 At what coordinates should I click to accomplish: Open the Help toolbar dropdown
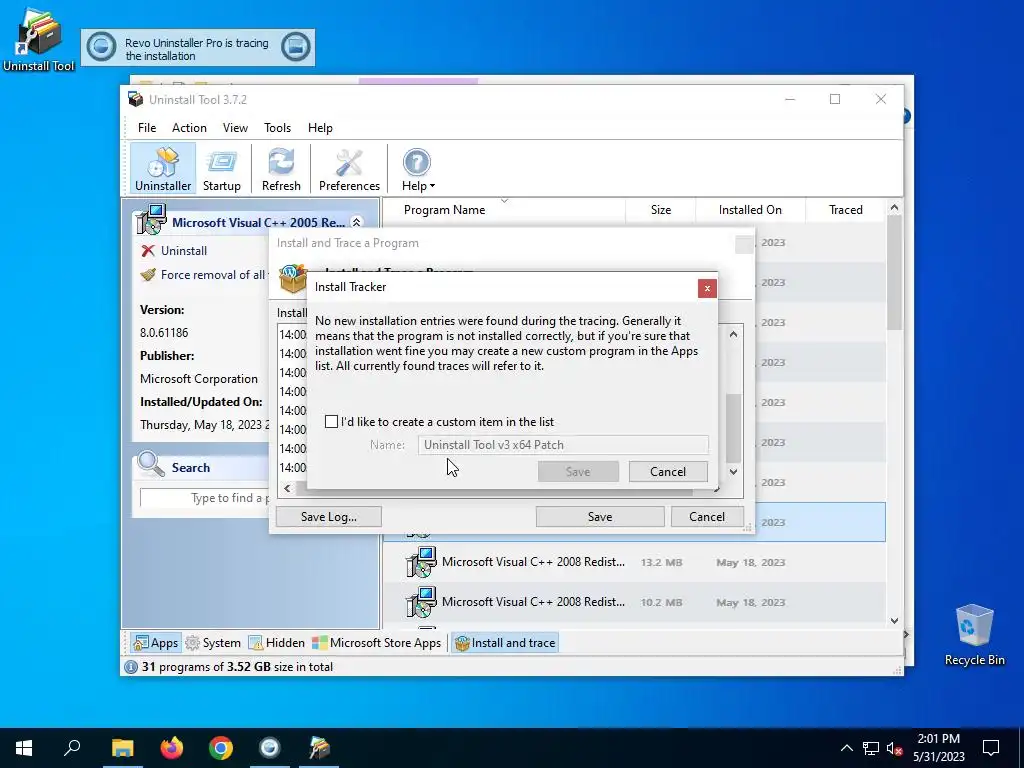[417, 168]
